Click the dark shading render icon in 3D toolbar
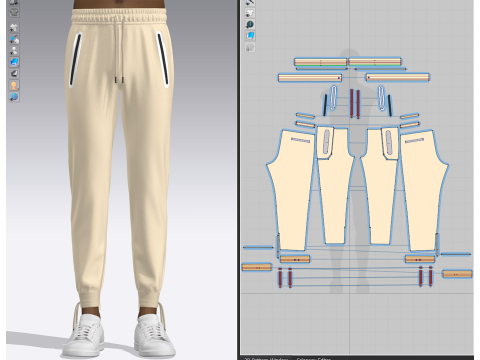 click(x=14, y=74)
